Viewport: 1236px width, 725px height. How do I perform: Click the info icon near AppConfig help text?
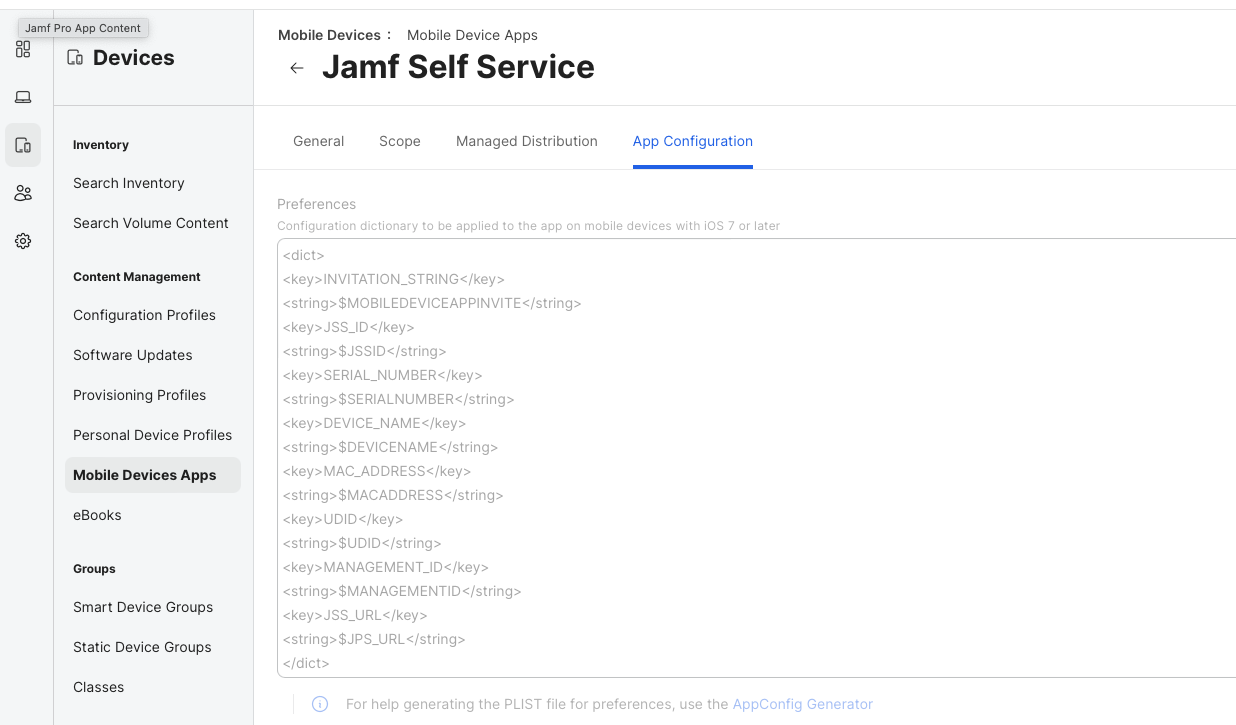click(x=320, y=704)
